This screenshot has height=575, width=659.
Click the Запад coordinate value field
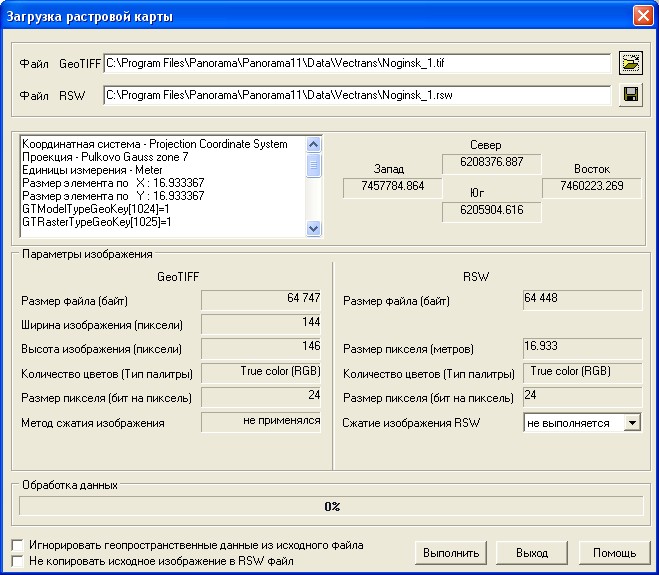click(x=385, y=186)
